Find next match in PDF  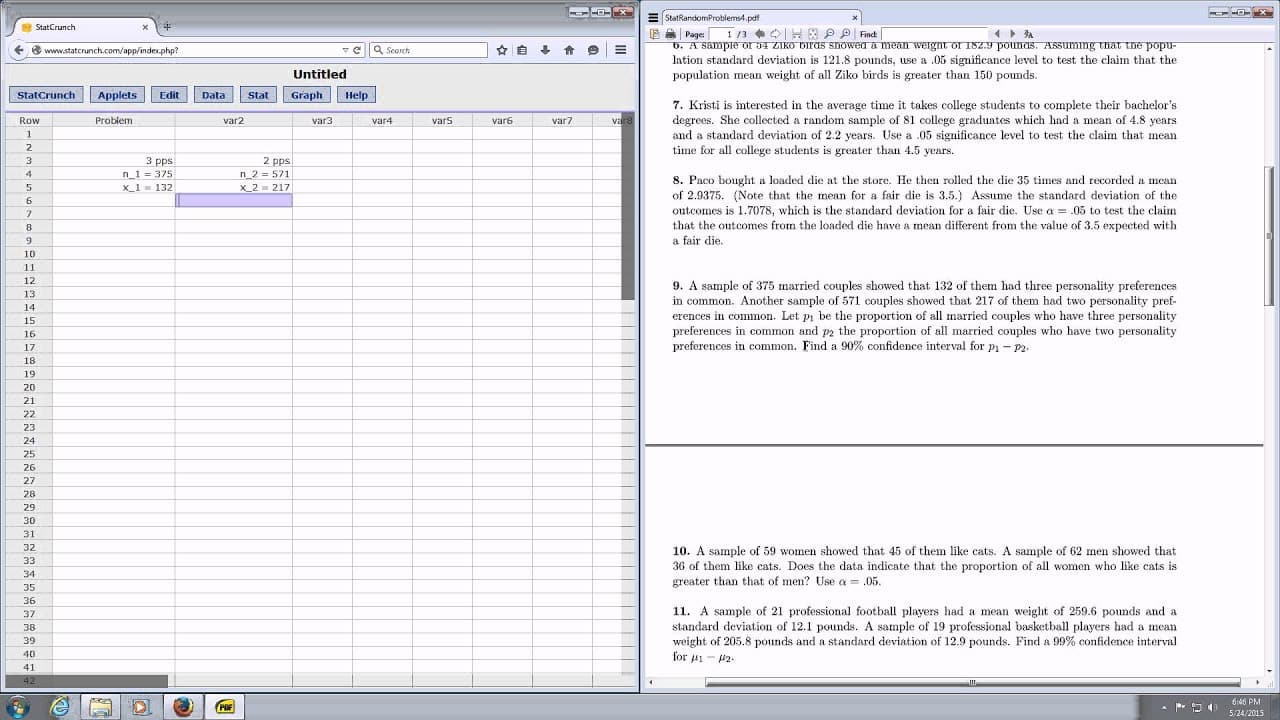(1012, 34)
